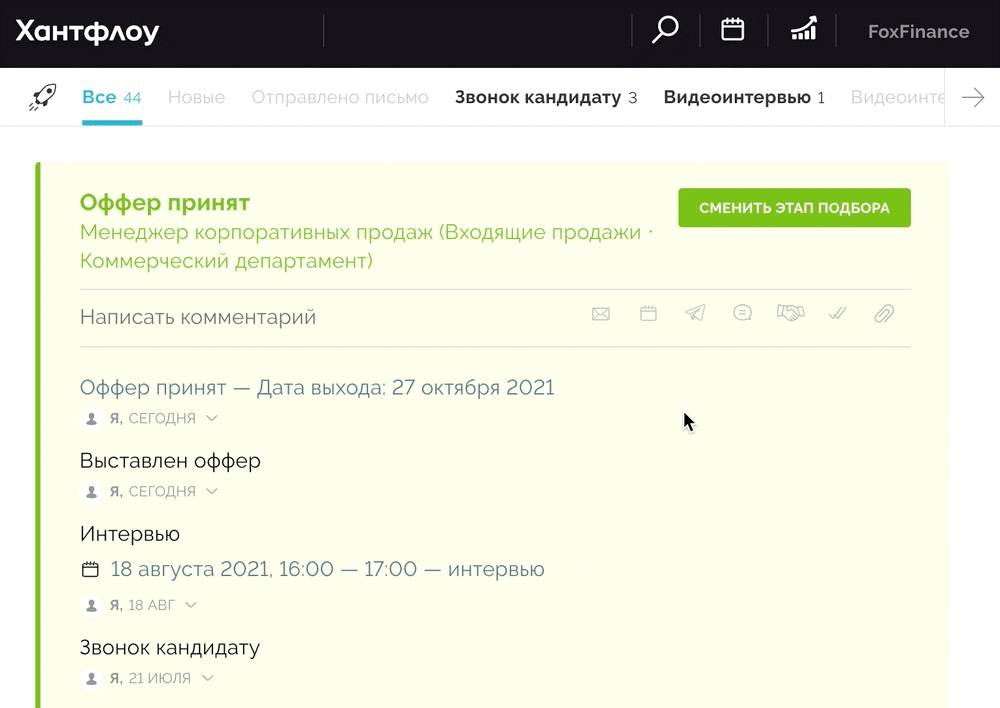Attach a file with paperclip icon
Screen dimensions: 1000x708
pos(884,314)
